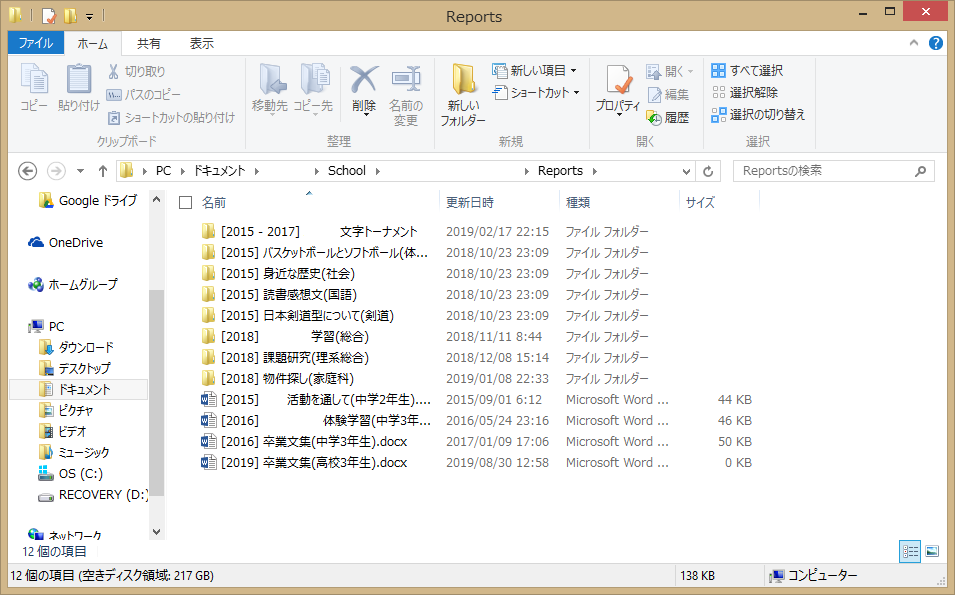Click the 削除 (Delete) icon in the ribbon
The width and height of the screenshot is (955, 595).
[364, 90]
